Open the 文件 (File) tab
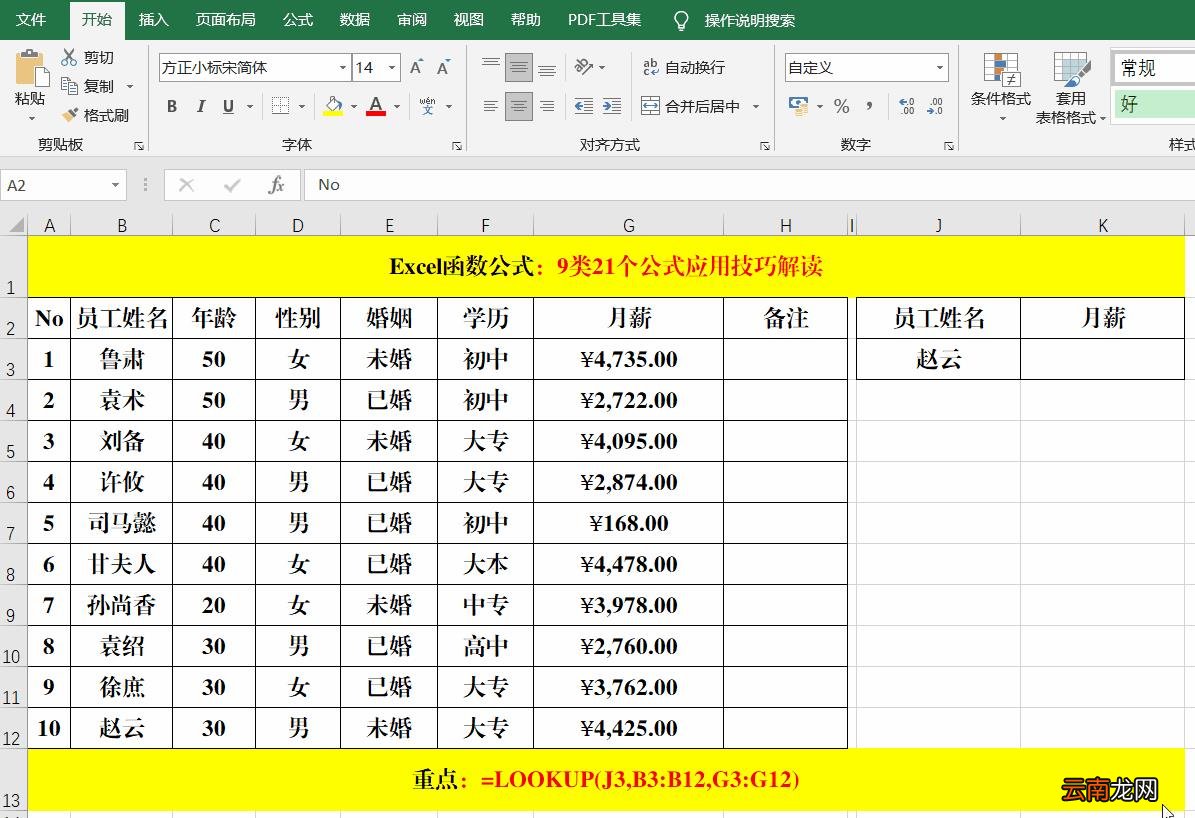The image size is (1195, 818). tap(31, 20)
